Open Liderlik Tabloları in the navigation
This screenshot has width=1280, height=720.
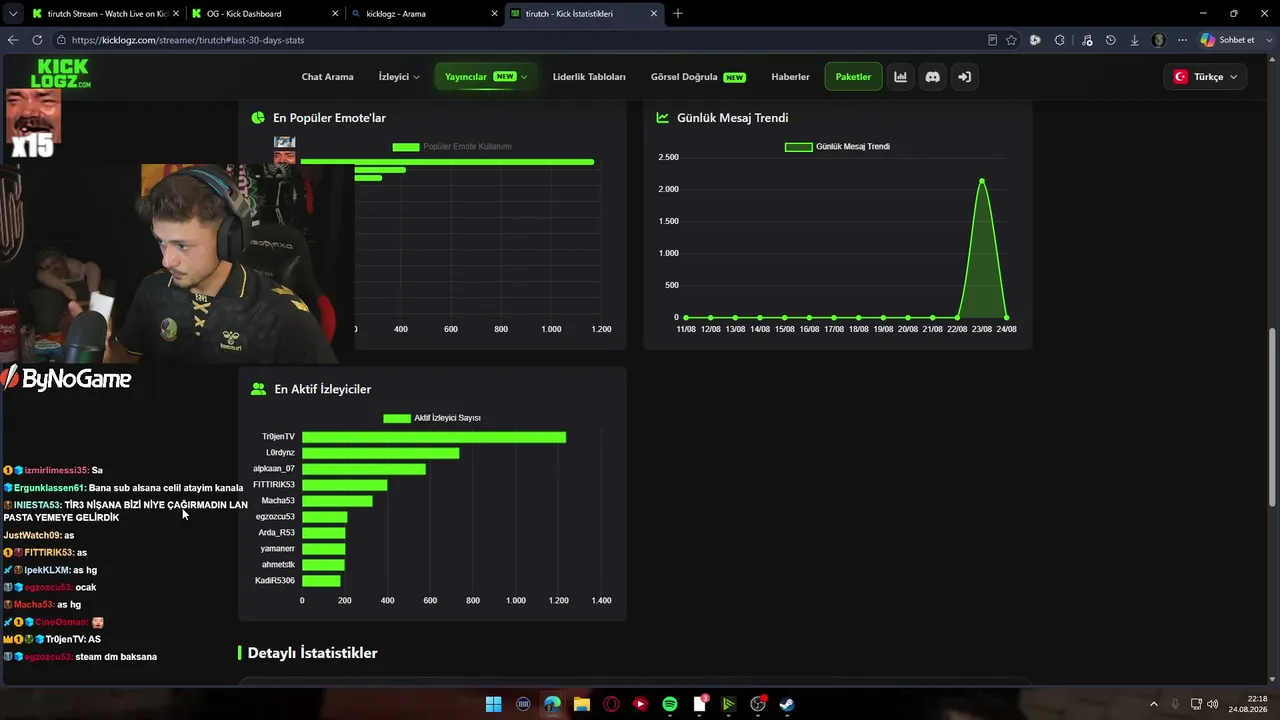(589, 77)
